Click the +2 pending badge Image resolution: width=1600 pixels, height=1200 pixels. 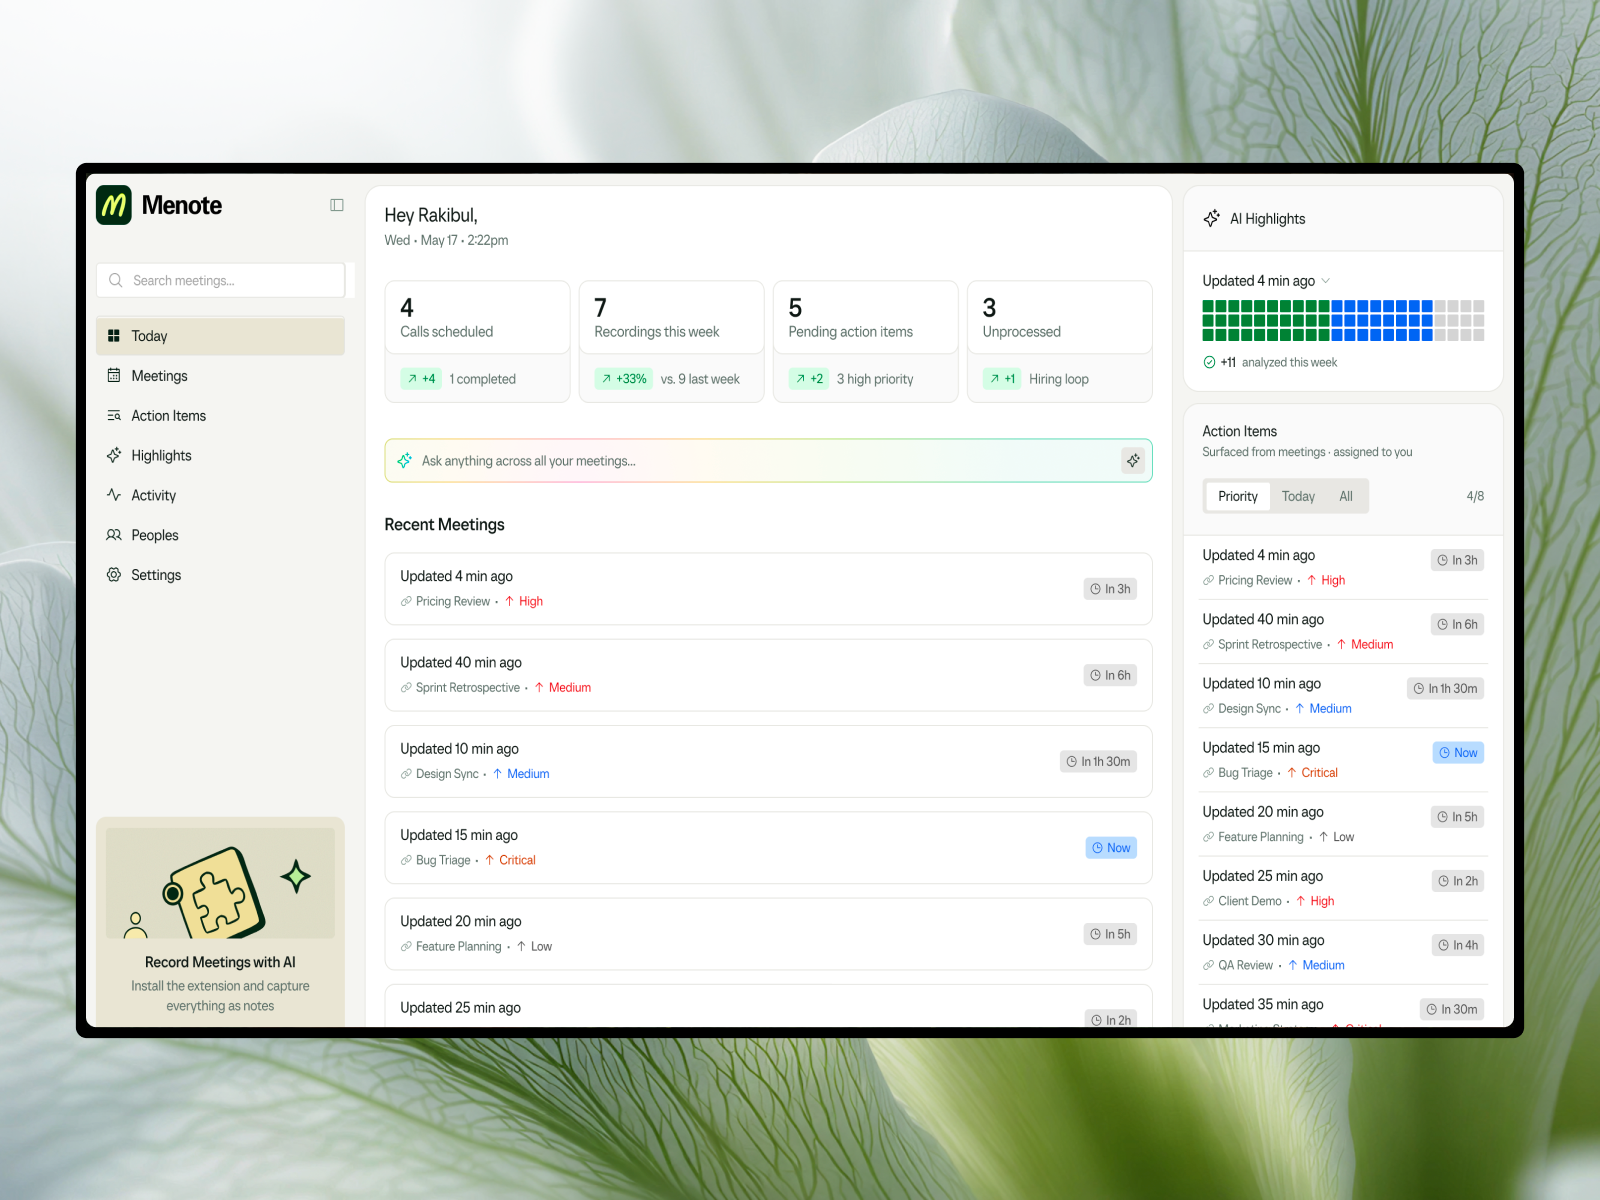coord(809,379)
